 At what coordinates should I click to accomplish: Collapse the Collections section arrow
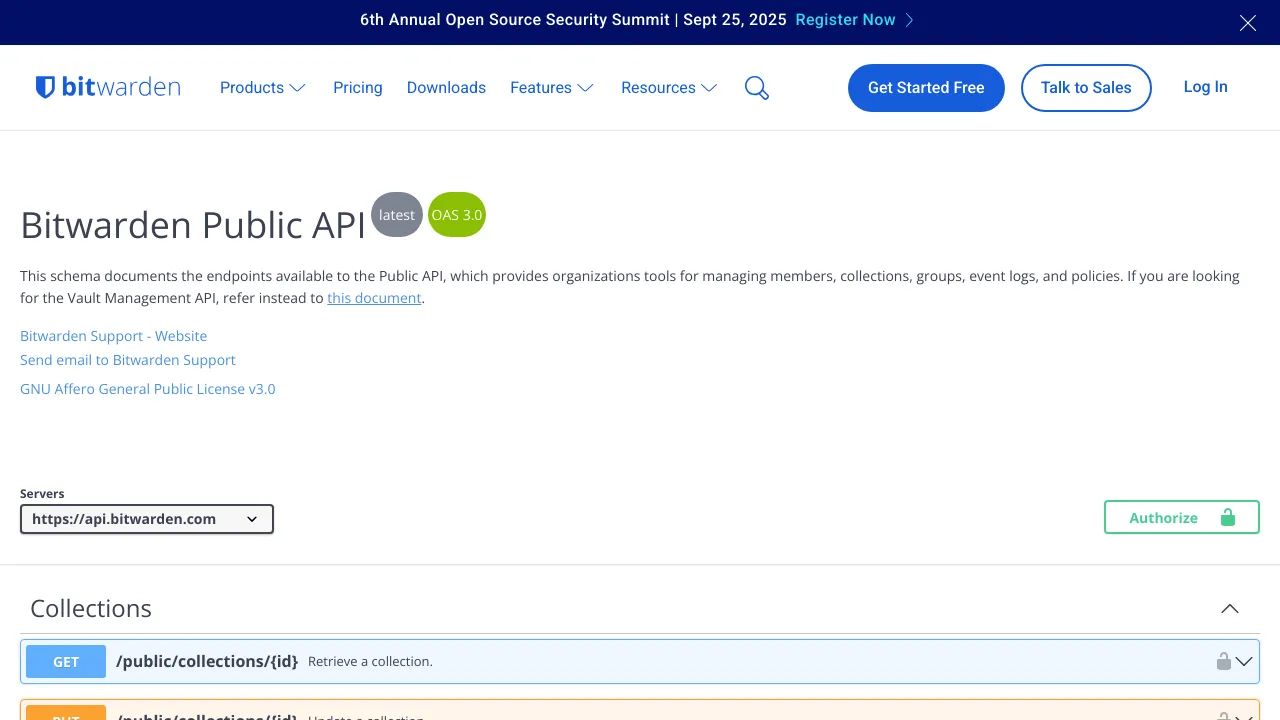pos(1230,608)
